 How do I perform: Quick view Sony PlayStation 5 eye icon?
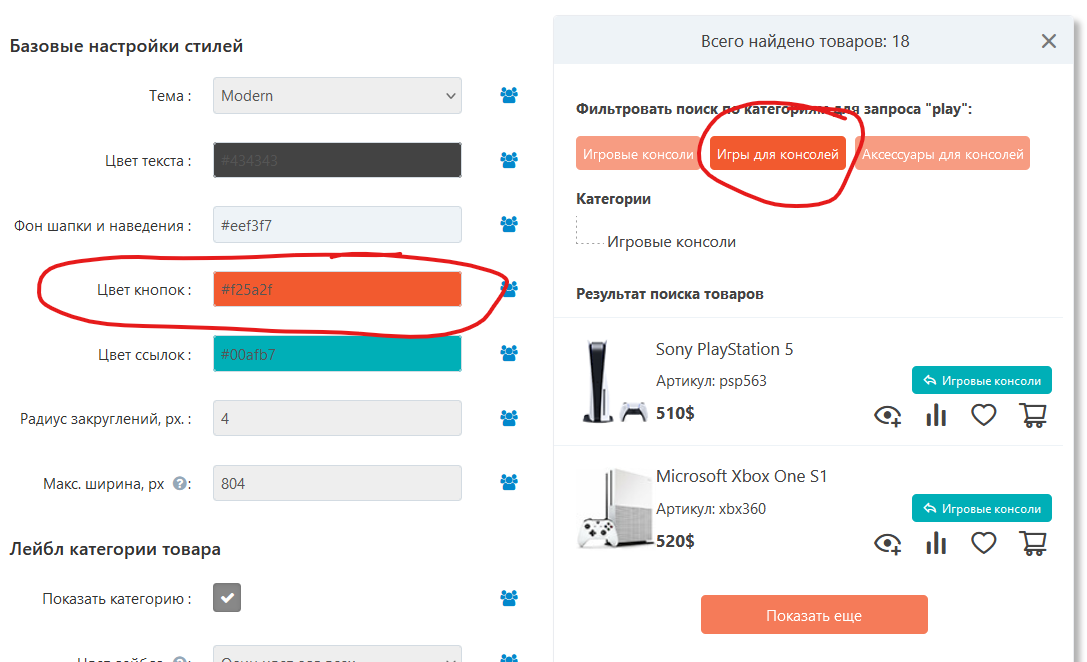[888, 415]
